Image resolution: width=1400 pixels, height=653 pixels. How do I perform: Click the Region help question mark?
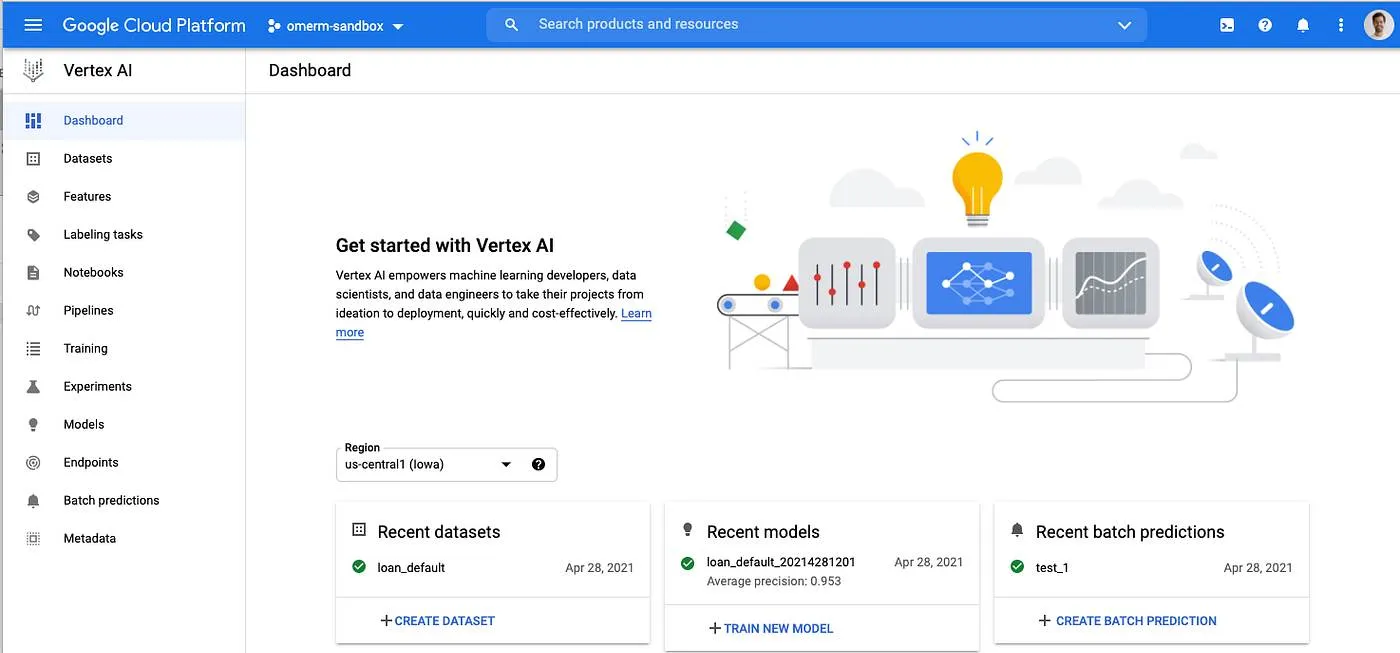[x=538, y=464]
